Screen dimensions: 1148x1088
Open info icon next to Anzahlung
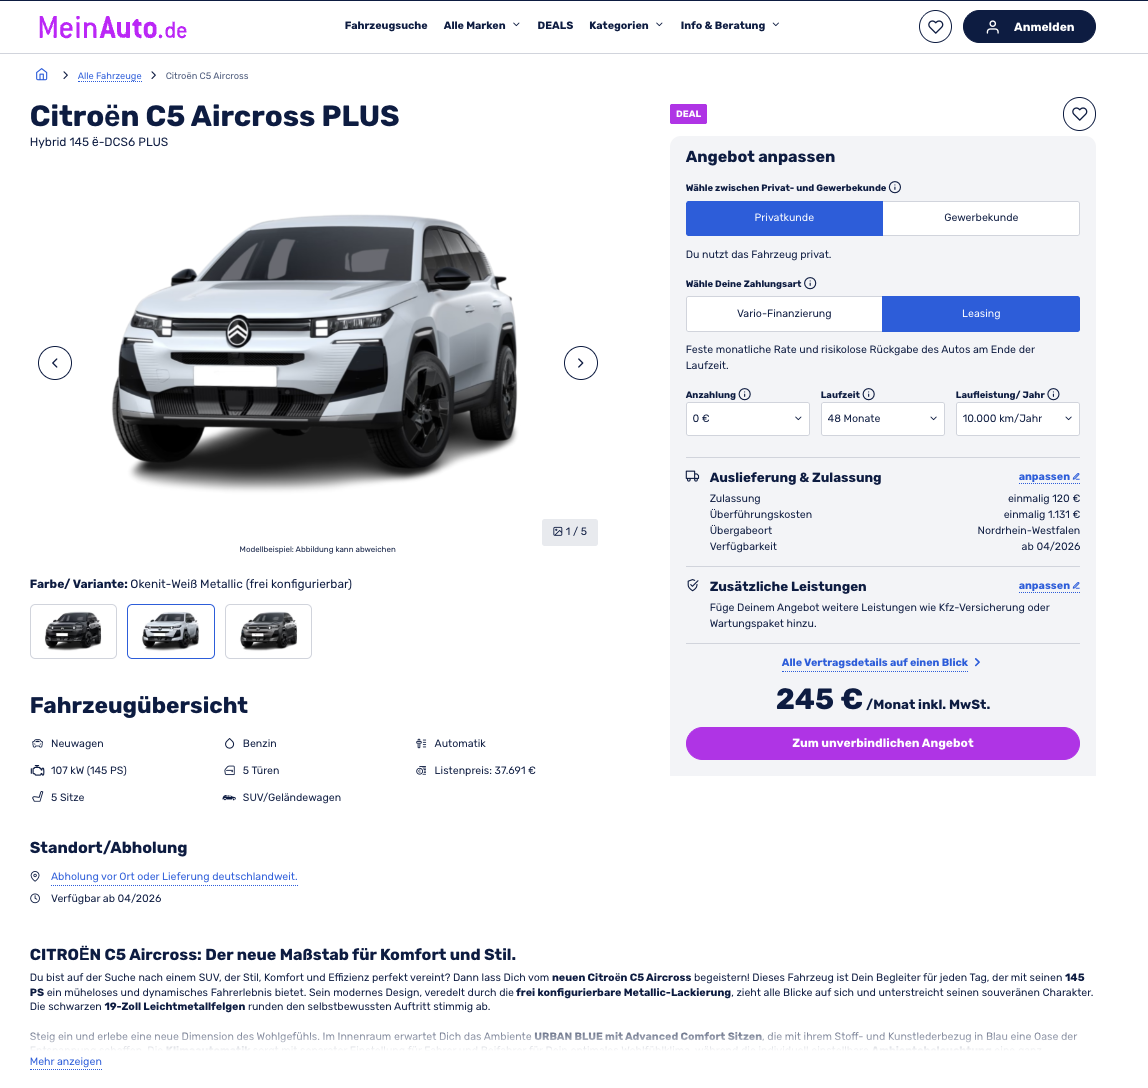745,395
